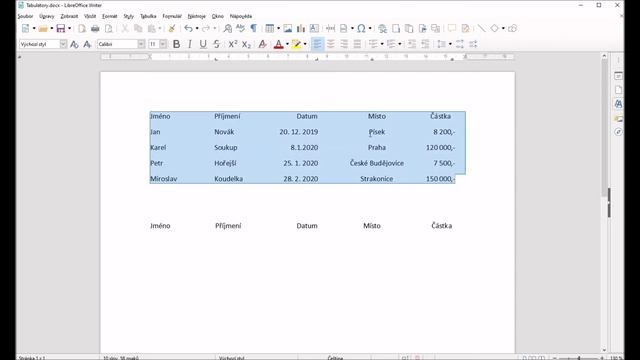Open the Zobrazit menu
The width and height of the screenshot is (640, 360).
click(69, 16)
